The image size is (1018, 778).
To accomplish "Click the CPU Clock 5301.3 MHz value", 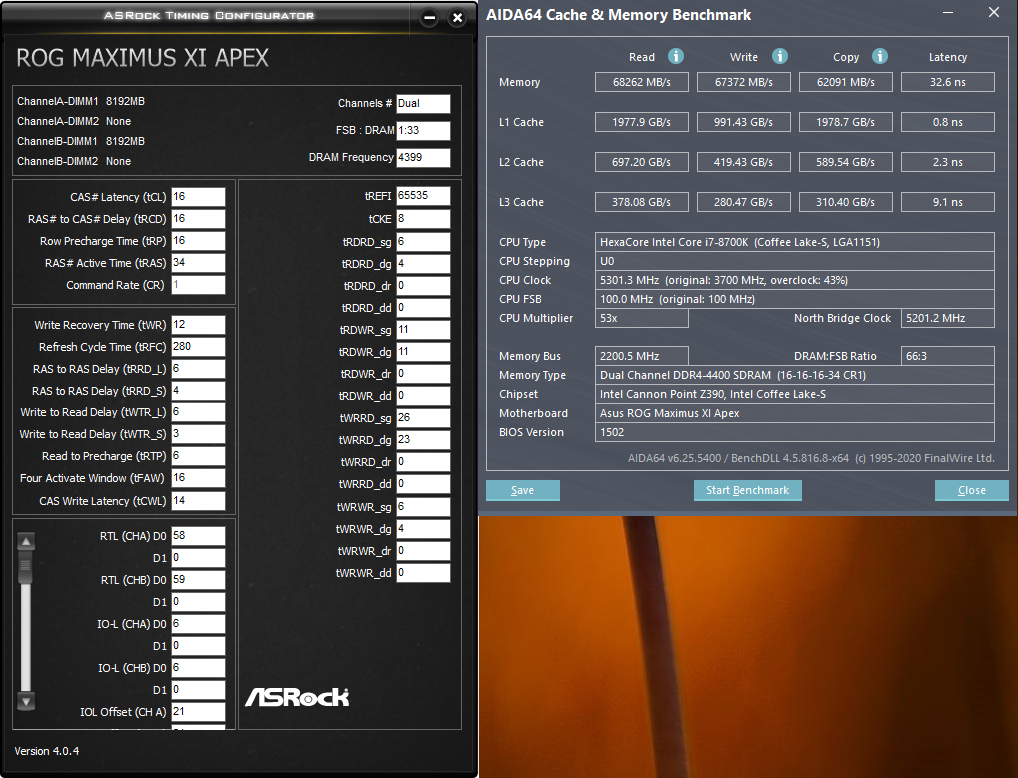I will (795, 280).
